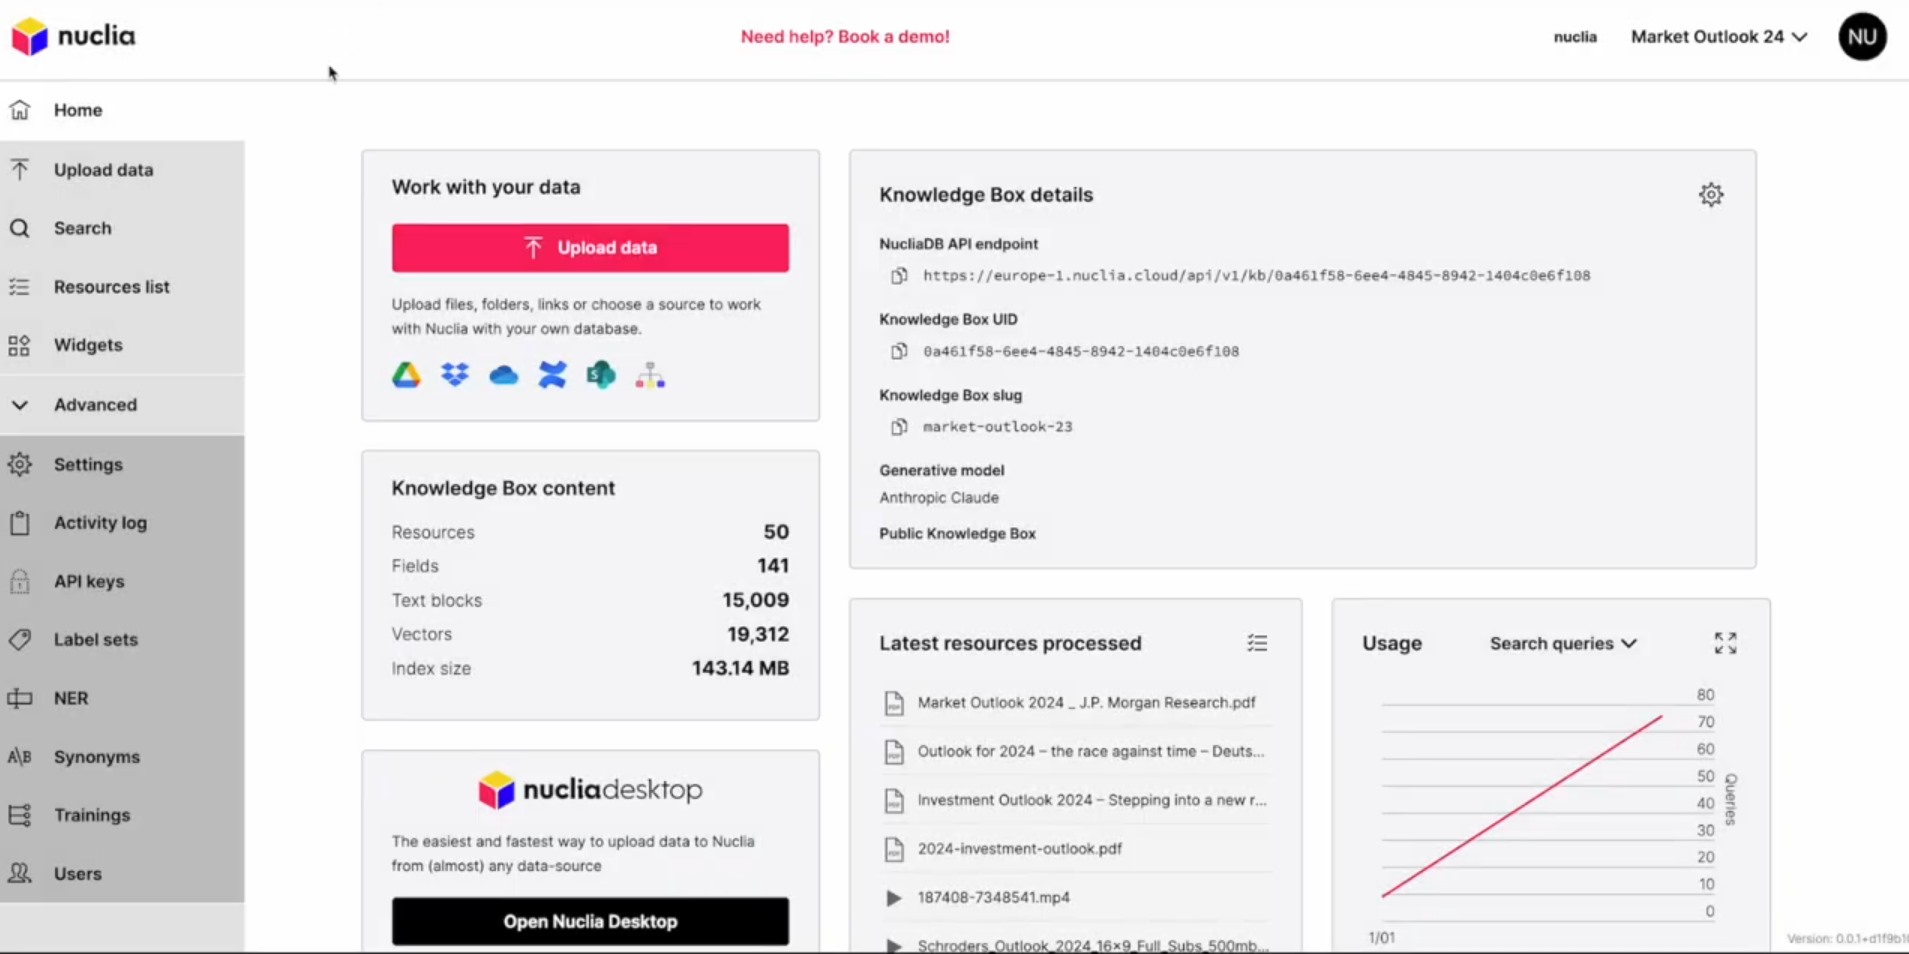Expand the Usage chart to fullscreen

coord(1725,643)
